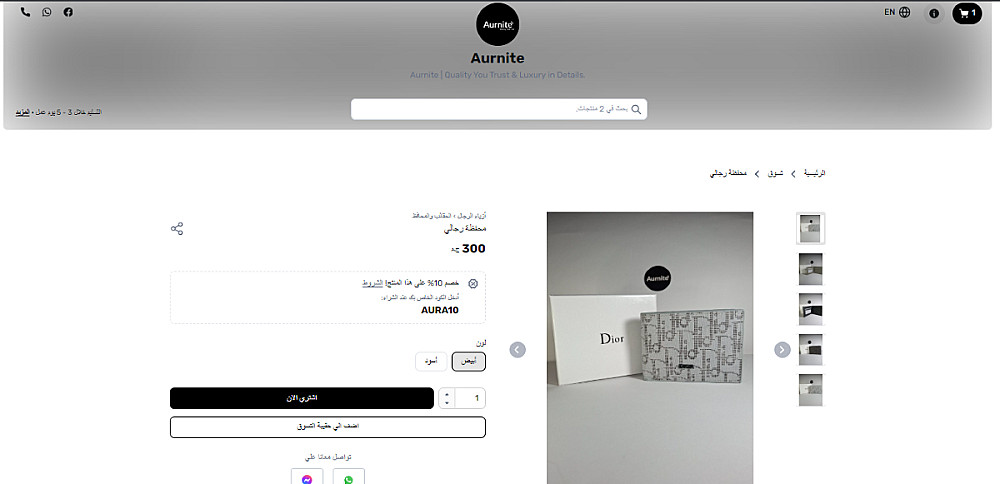
Task: Go to previous product image arrow
Action: 518,349
